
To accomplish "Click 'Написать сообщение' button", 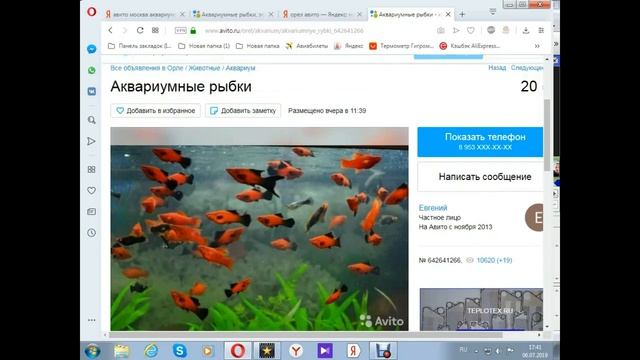I will tap(480, 177).
